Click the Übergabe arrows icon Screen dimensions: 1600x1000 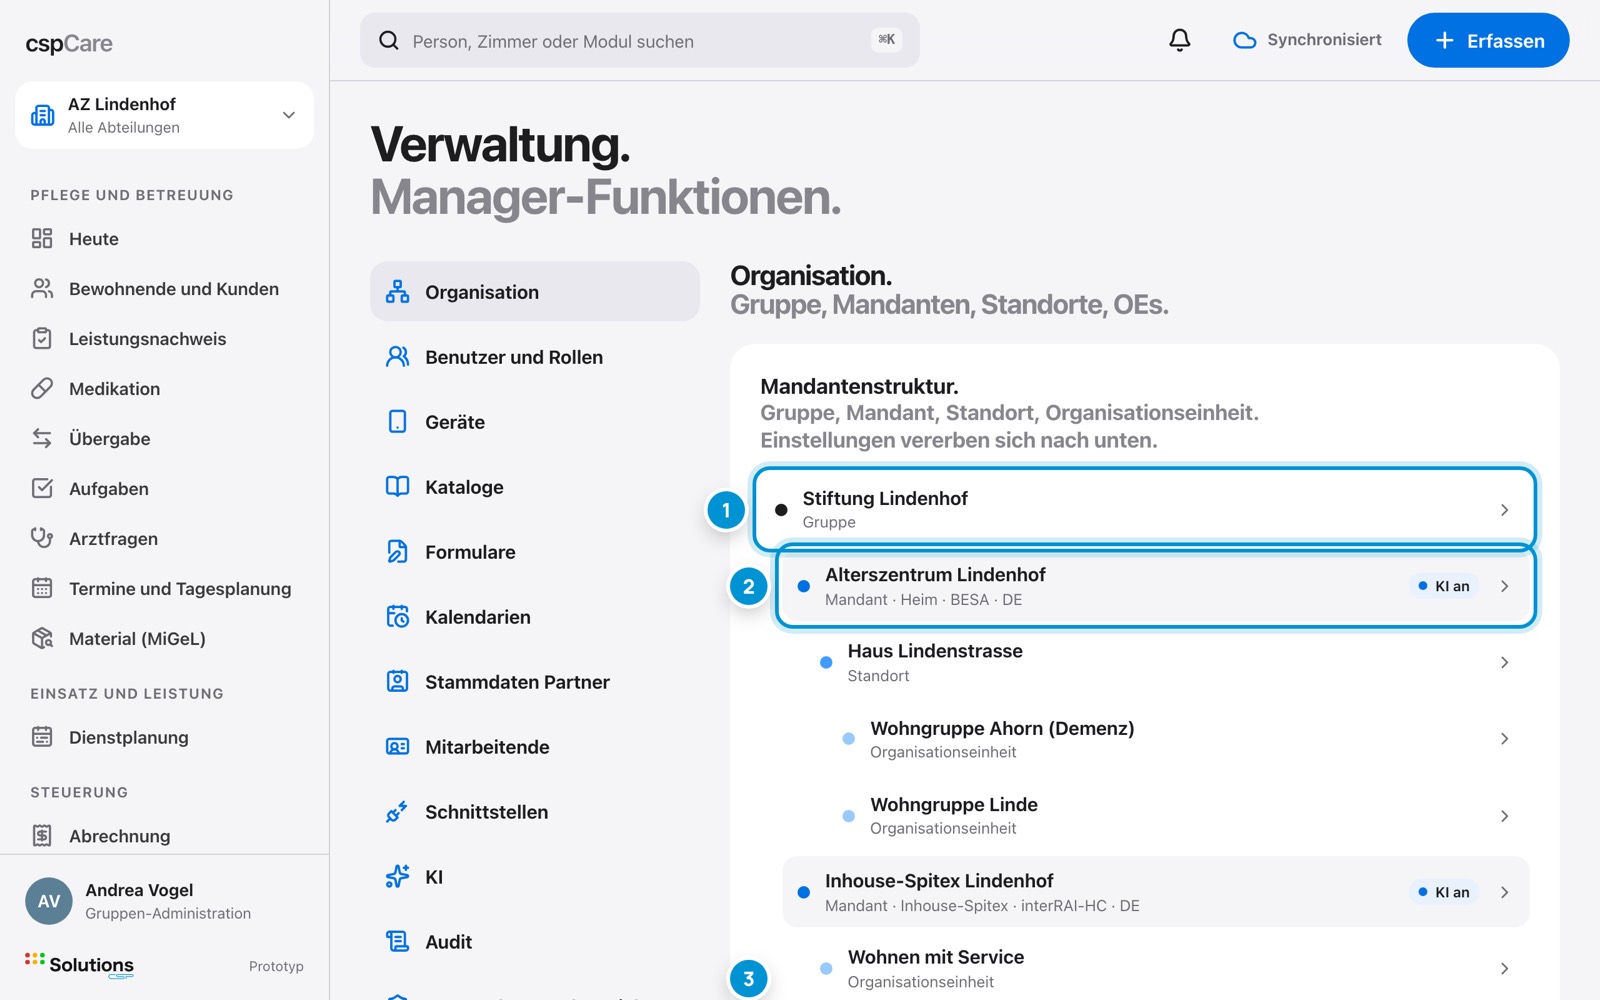[42, 438]
